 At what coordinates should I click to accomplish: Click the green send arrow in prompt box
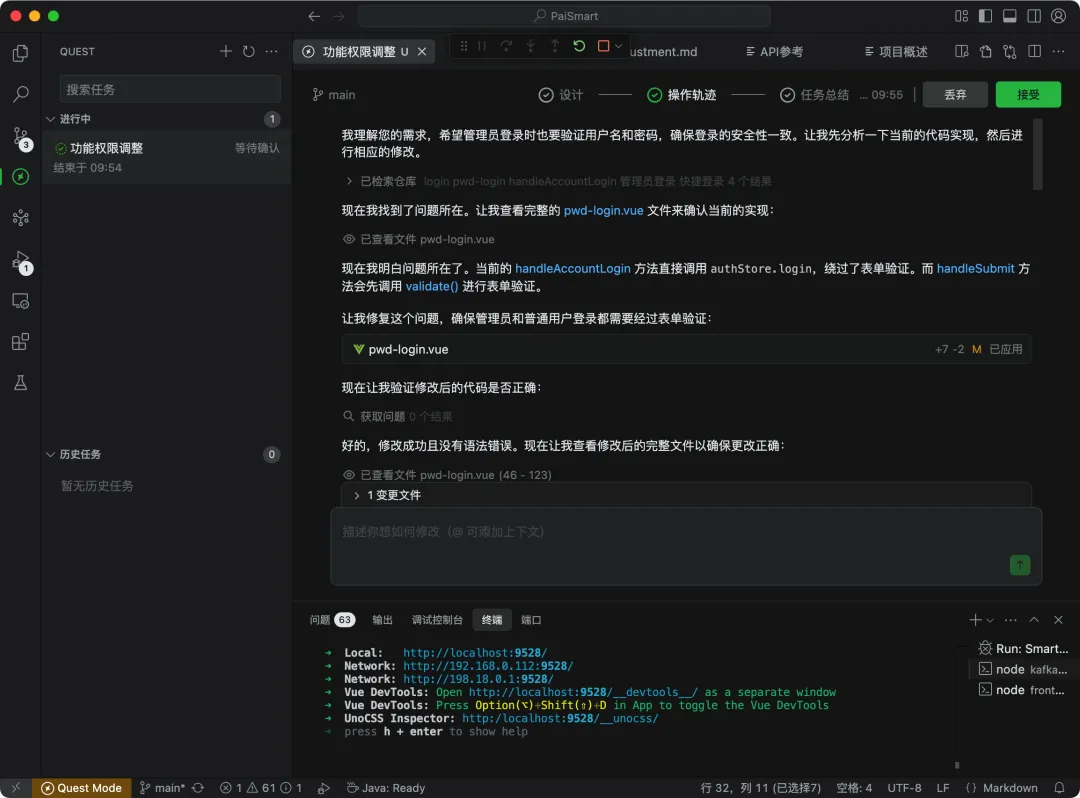(1019, 565)
